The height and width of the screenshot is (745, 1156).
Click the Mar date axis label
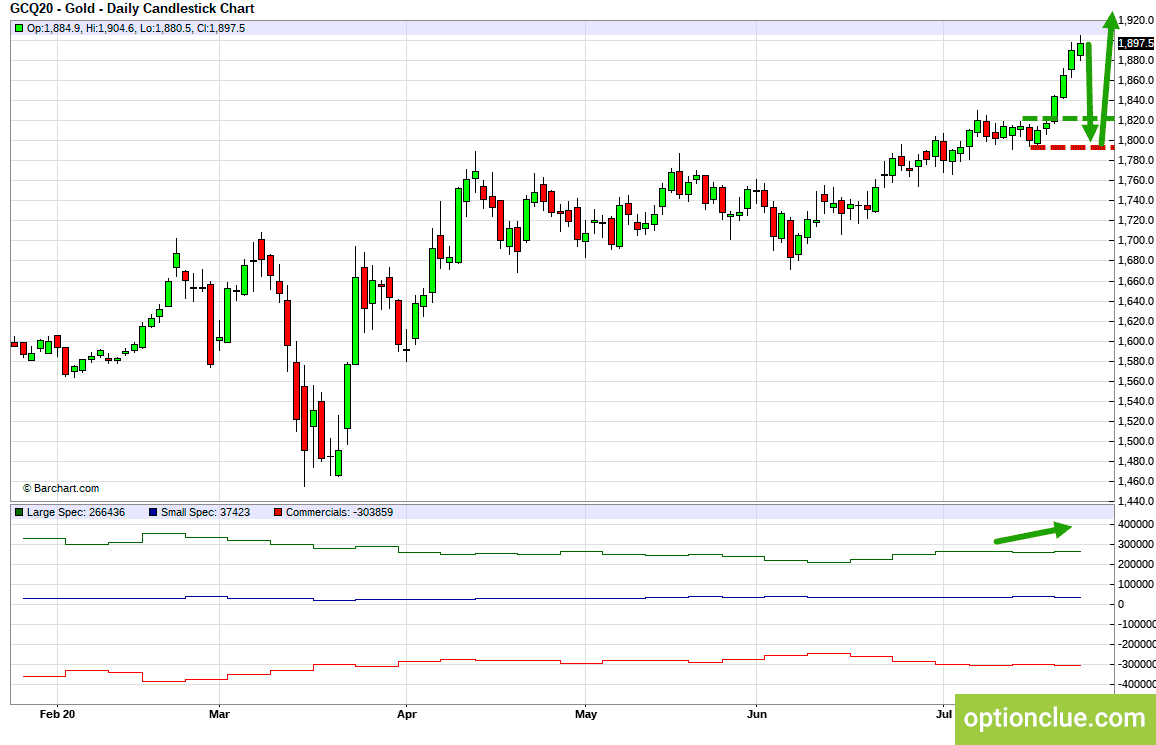220,714
